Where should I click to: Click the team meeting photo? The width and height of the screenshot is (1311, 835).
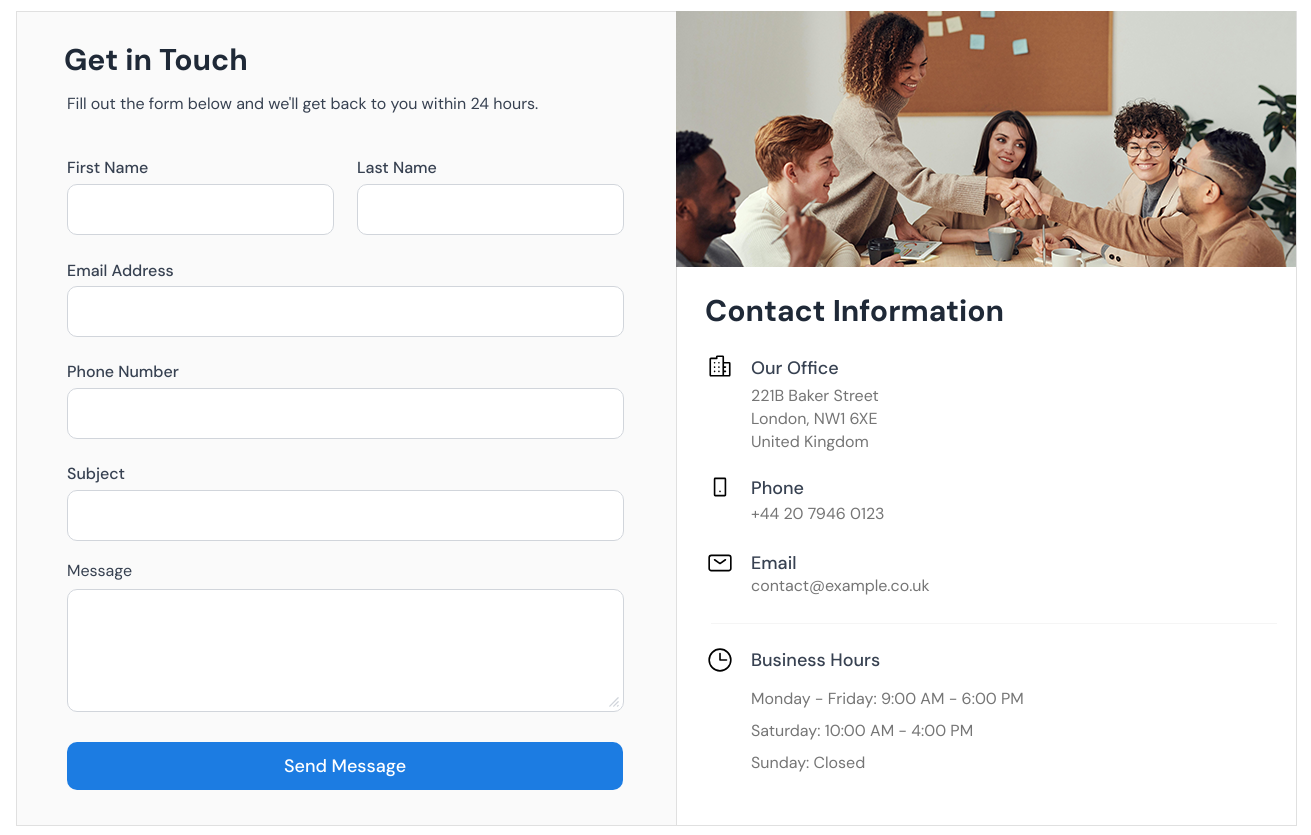pos(986,139)
